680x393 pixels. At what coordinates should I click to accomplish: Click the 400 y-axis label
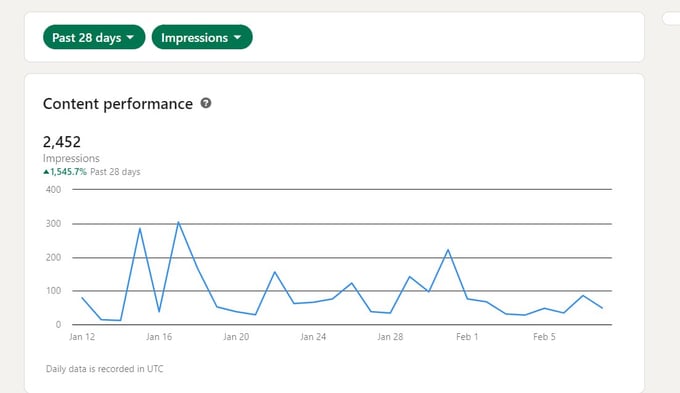coord(53,190)
